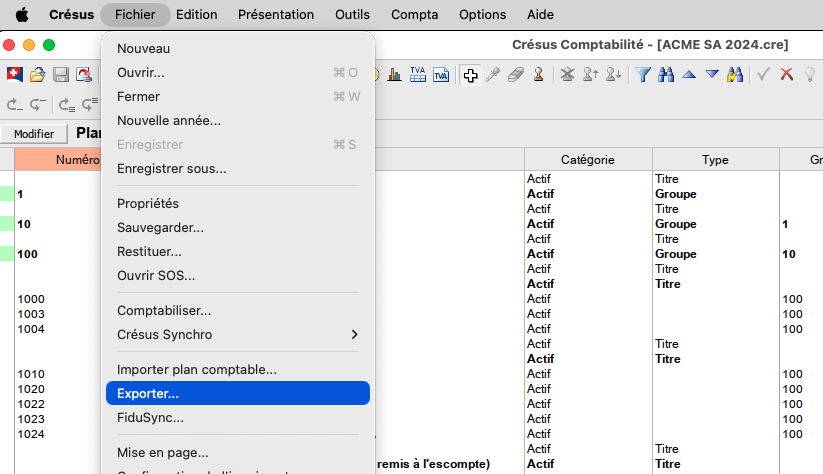
Task: Click the light bulb hint icon
Action: [x=810, y=75]
